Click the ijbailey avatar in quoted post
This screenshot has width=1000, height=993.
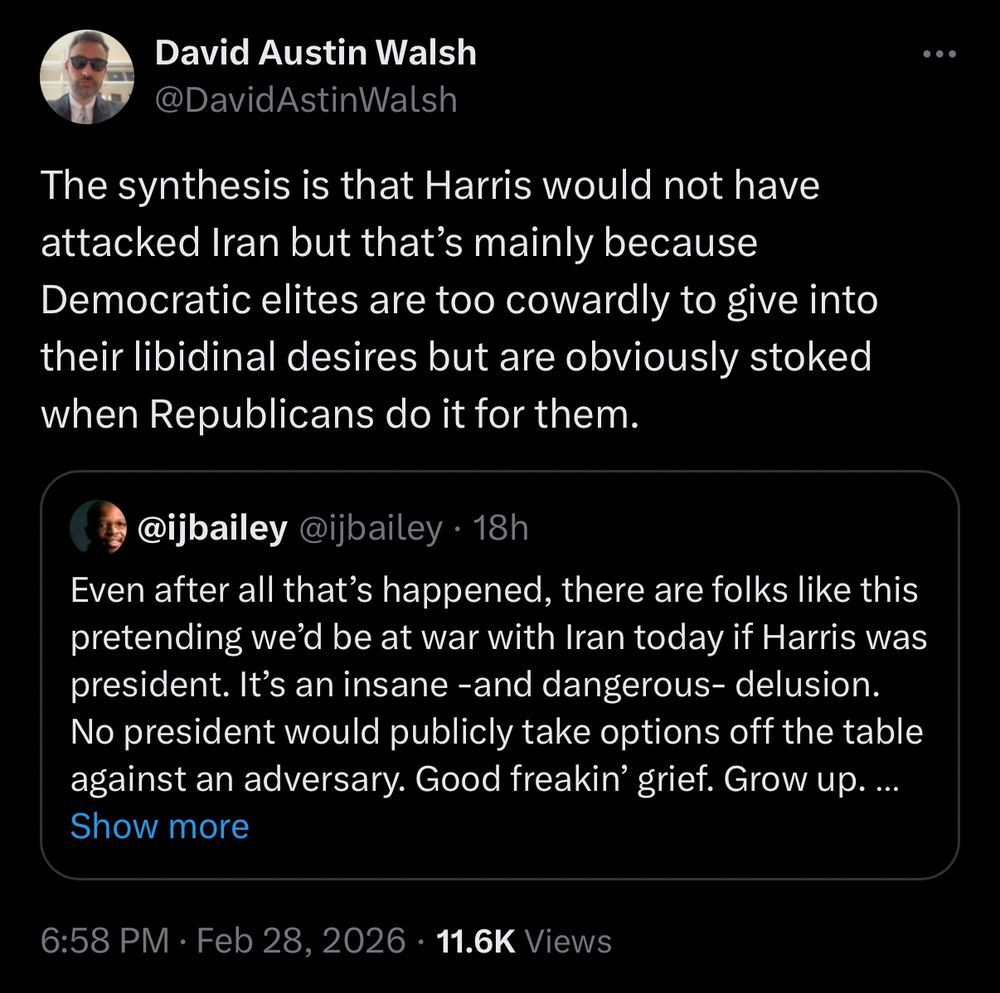[95, 530]
